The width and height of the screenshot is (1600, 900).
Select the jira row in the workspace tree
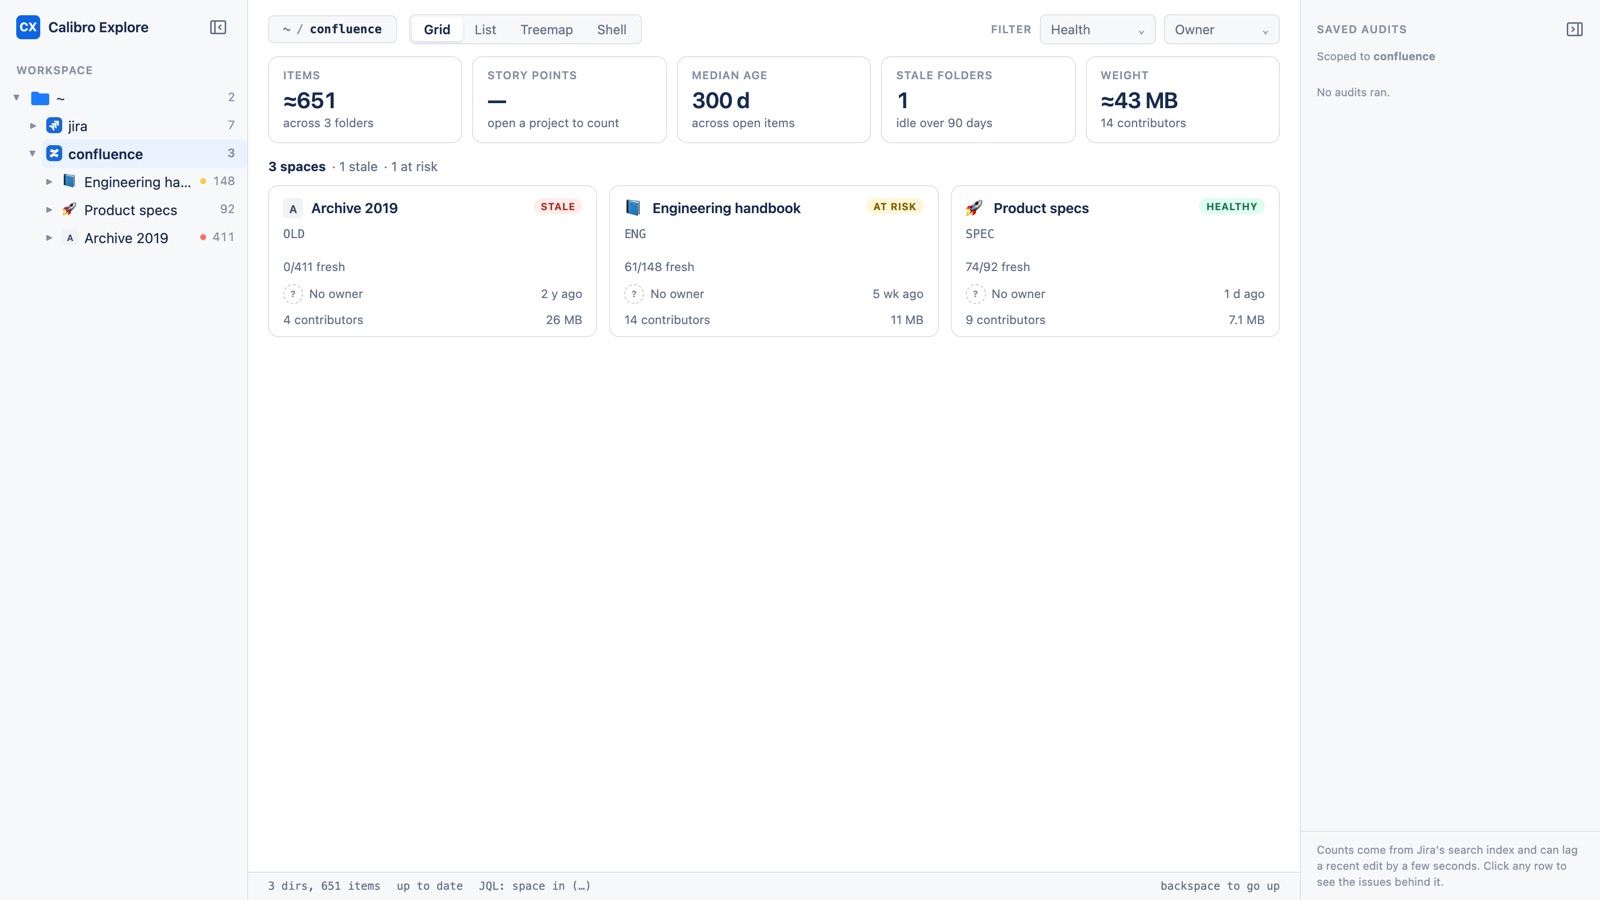coord(124,126)
